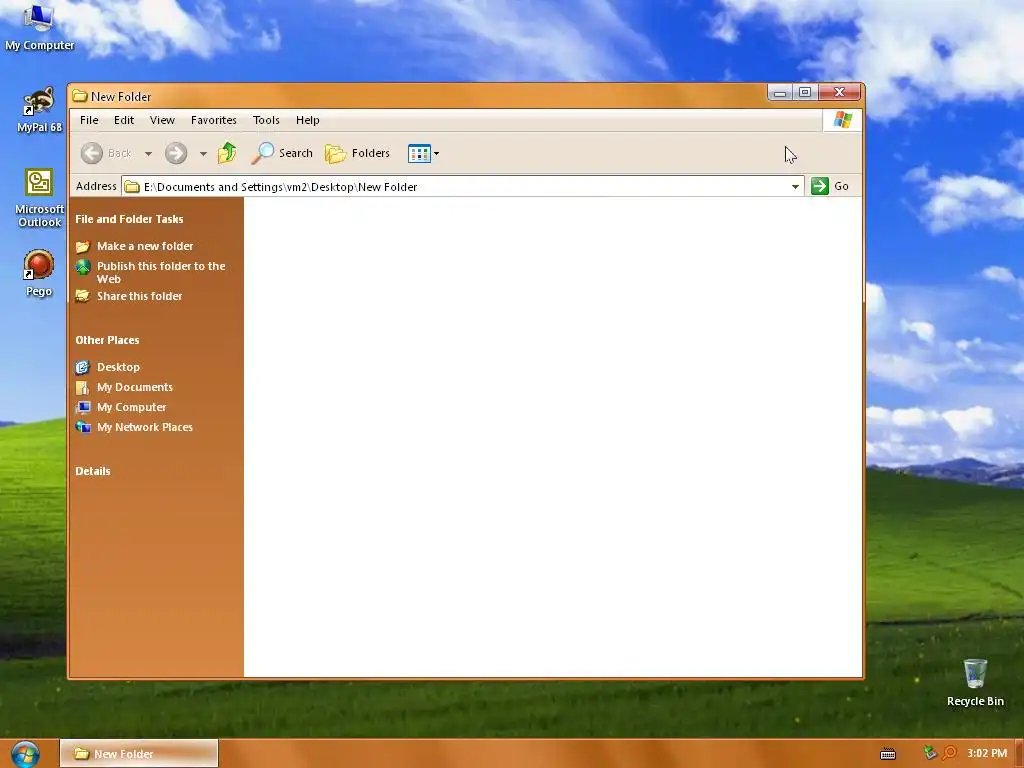Select the My Computer desktop icon
The image size is (1024, 768).
click(39, 27)
